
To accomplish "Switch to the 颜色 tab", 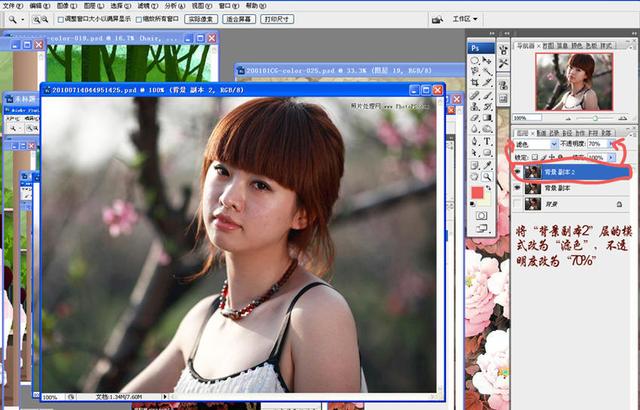I will pyautogui.click(x=576, y=46).
